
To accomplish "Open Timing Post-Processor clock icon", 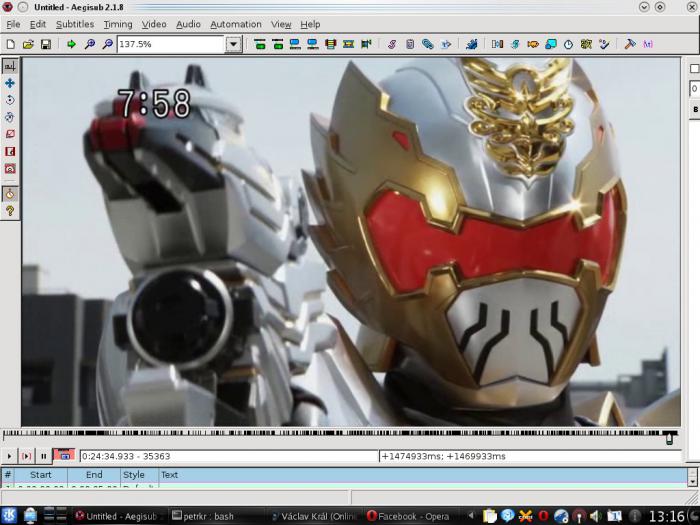I will tap(568, 44).
